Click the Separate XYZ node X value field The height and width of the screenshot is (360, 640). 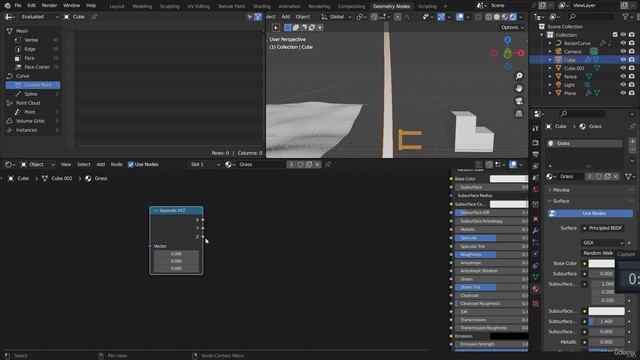[176, 253]
